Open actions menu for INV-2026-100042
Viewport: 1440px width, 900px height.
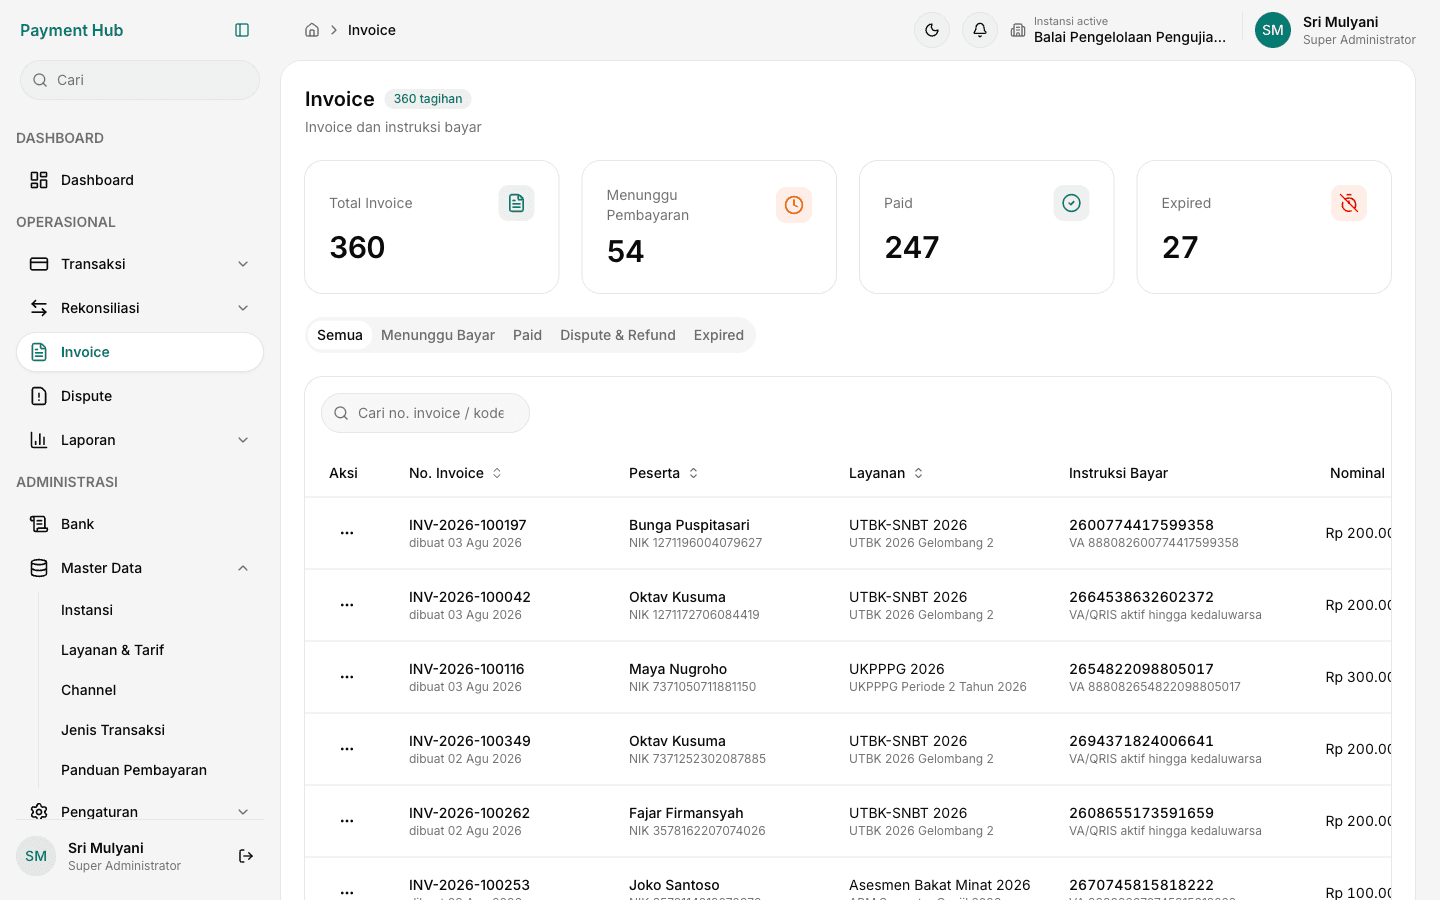[x=347, y=605]
